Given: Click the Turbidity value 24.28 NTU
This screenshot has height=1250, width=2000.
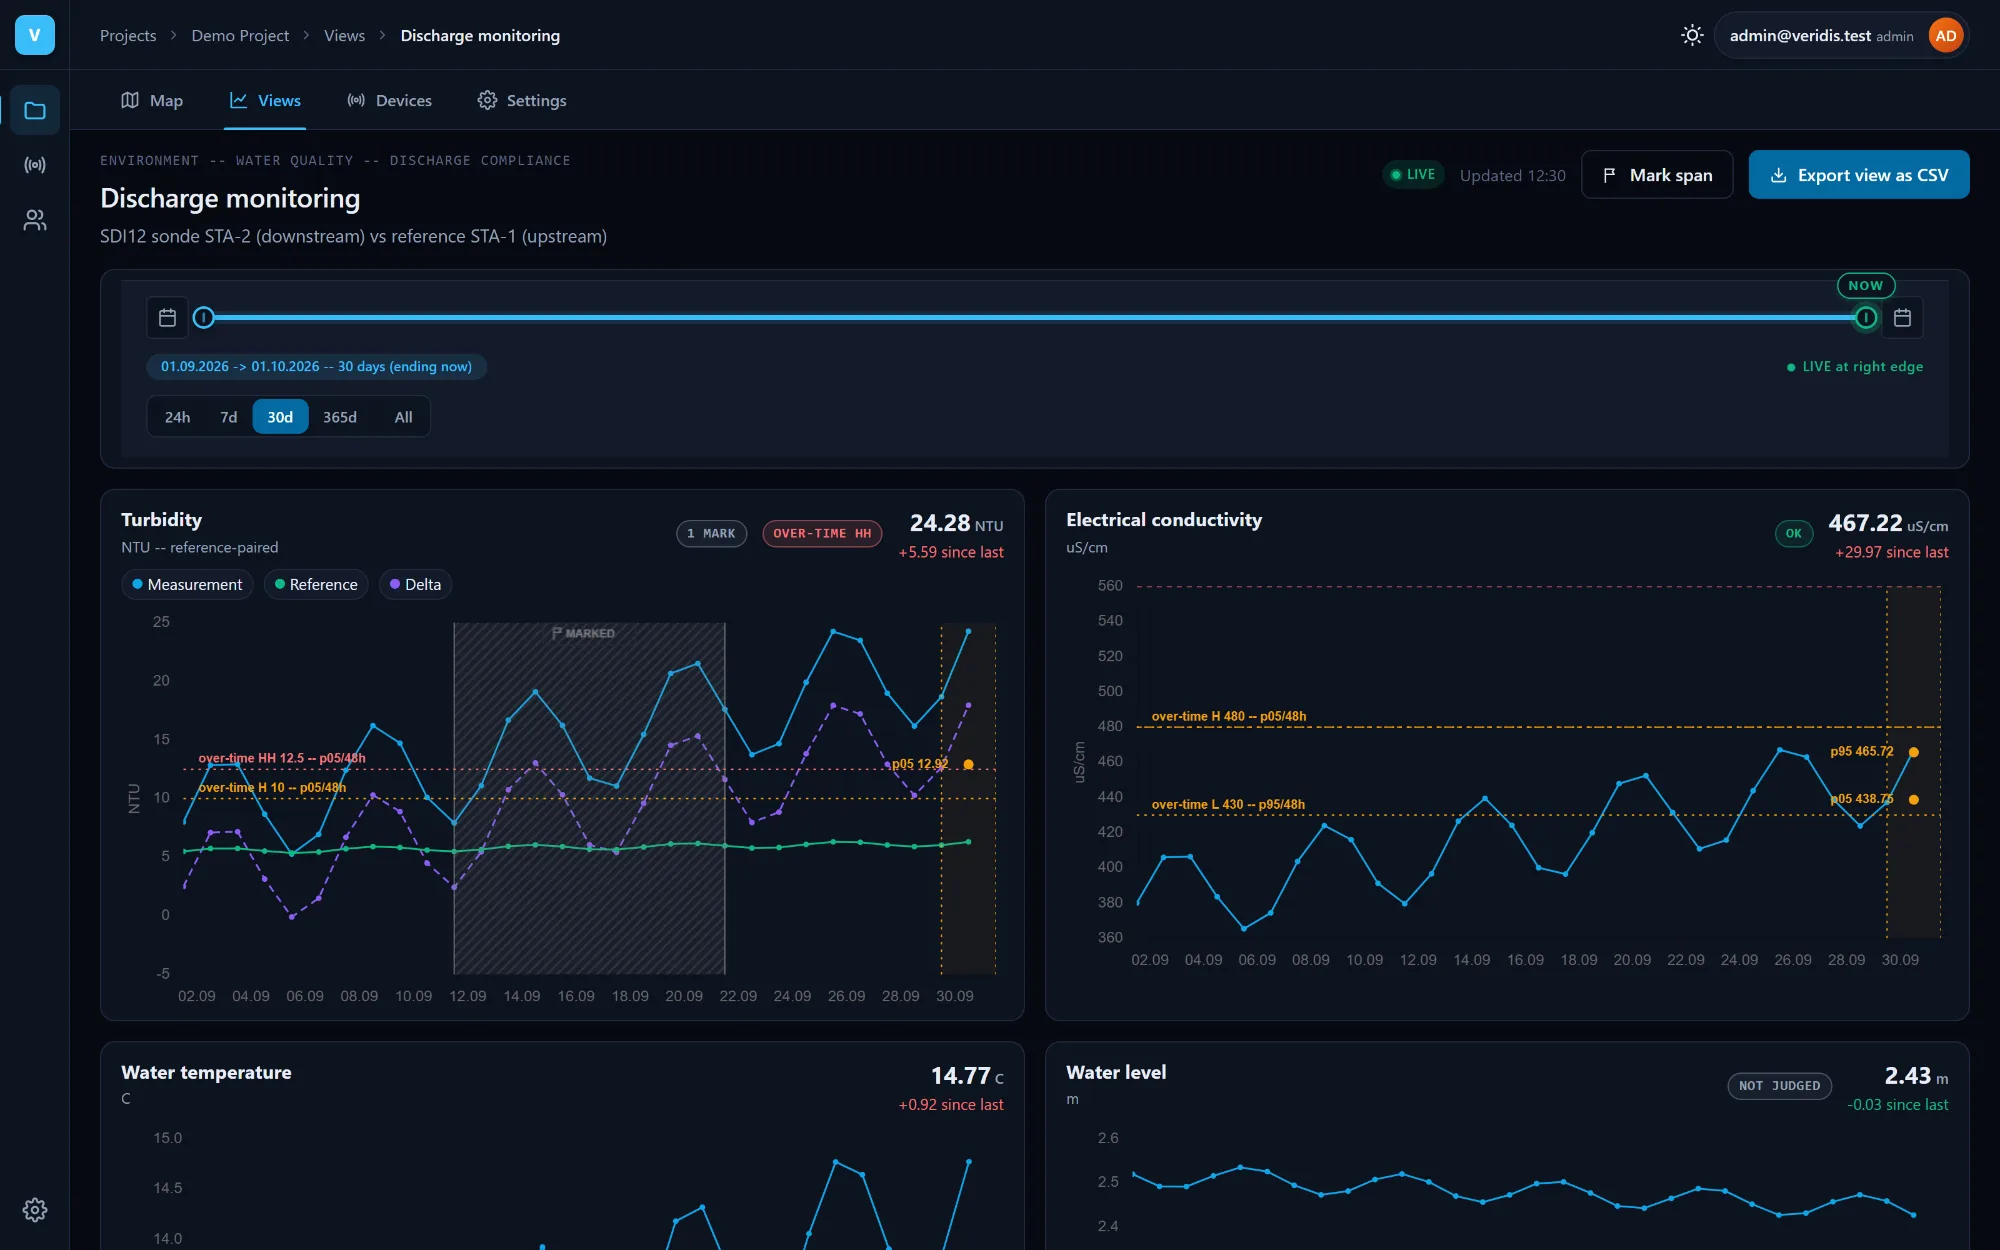Looking at the screenshot, I should (x=956, y=524).
